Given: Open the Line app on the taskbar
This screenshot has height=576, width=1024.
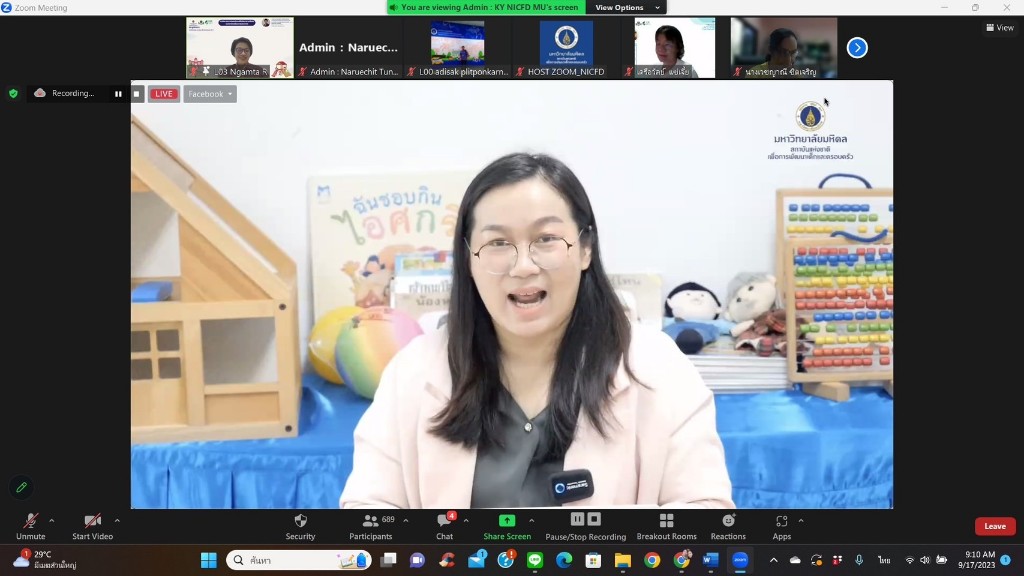Looking at the screenshot, I should (535, 560).
